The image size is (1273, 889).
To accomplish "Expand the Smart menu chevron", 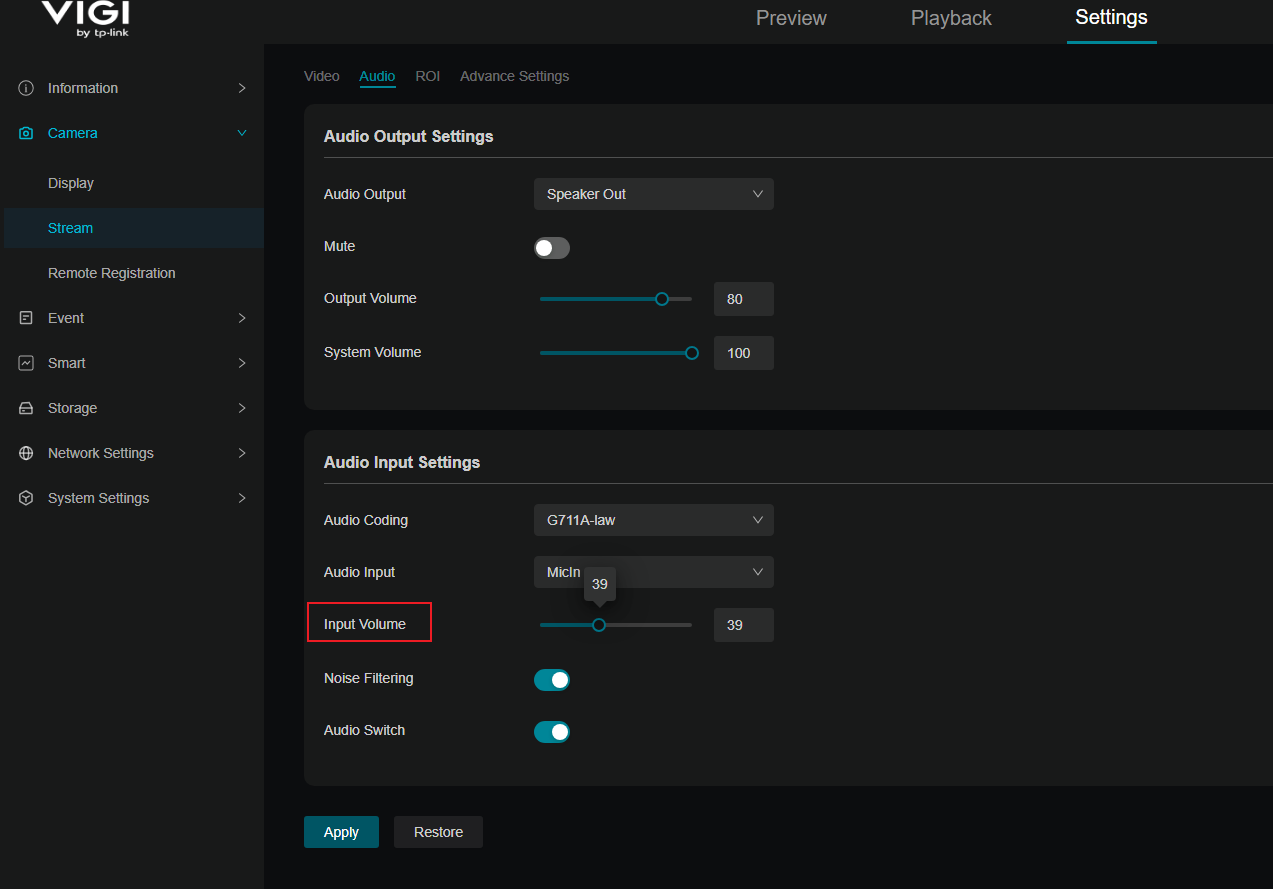I will pos(242,363).
